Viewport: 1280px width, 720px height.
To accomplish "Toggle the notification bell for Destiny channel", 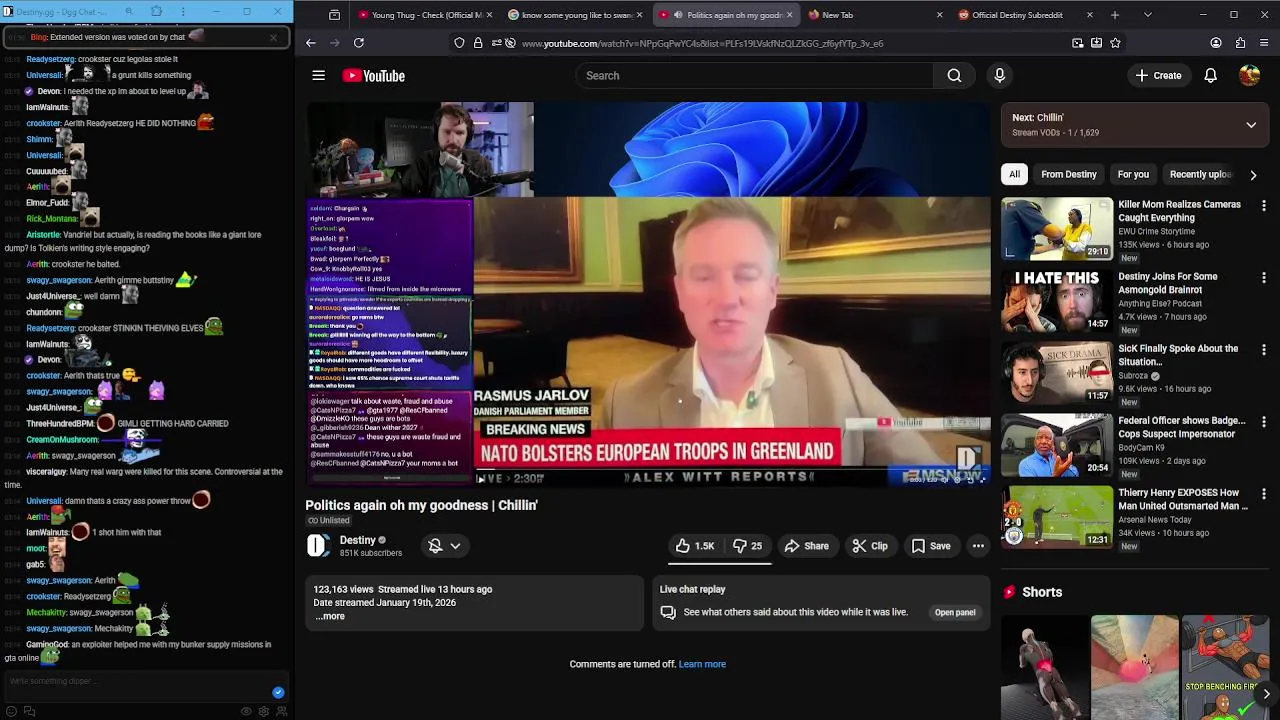I will (x=435, y=546).
